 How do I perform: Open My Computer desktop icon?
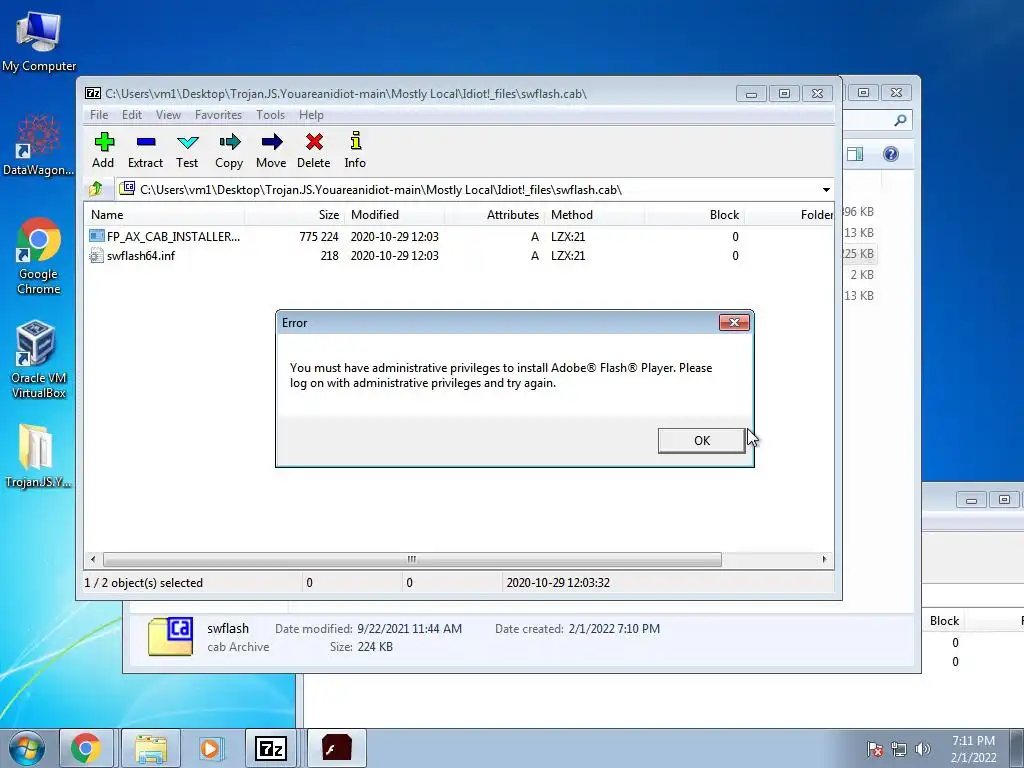(39, 42)
